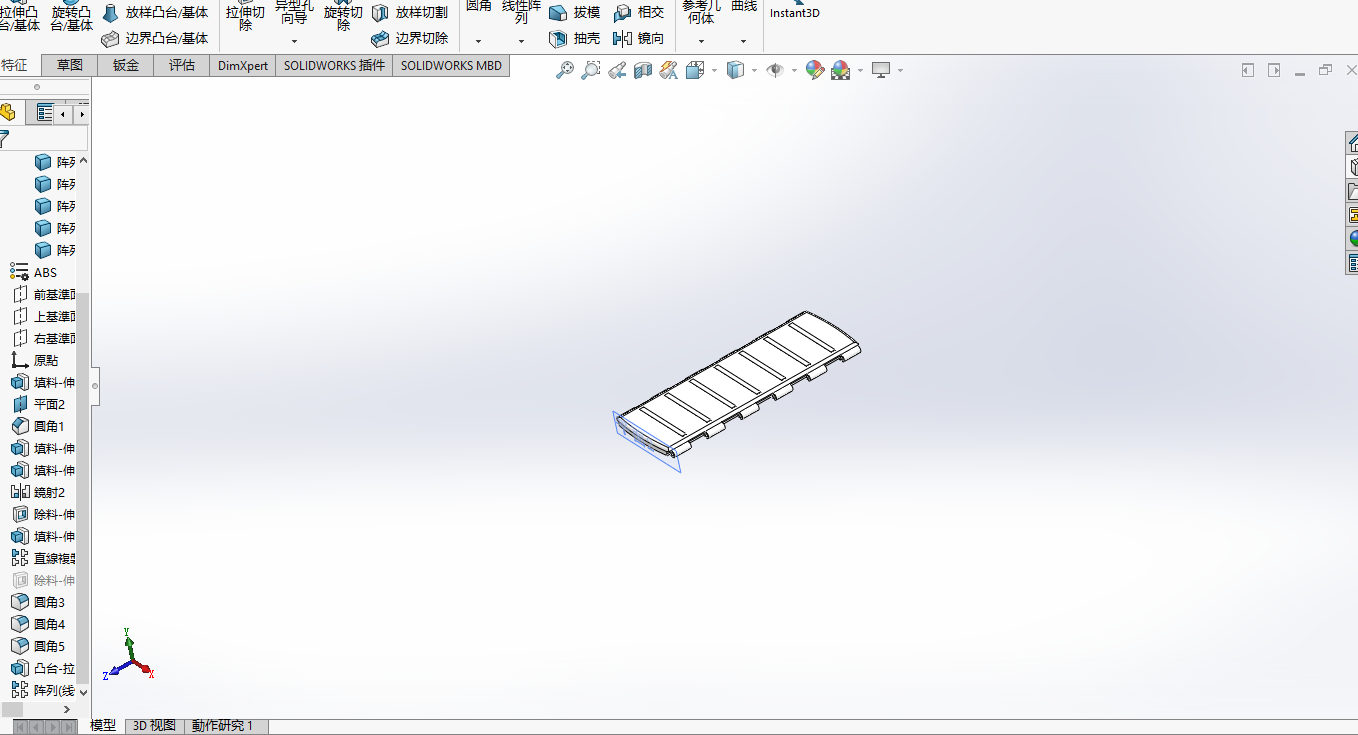Open the SOLIDWORKS MBD tab

pos(452,65)
